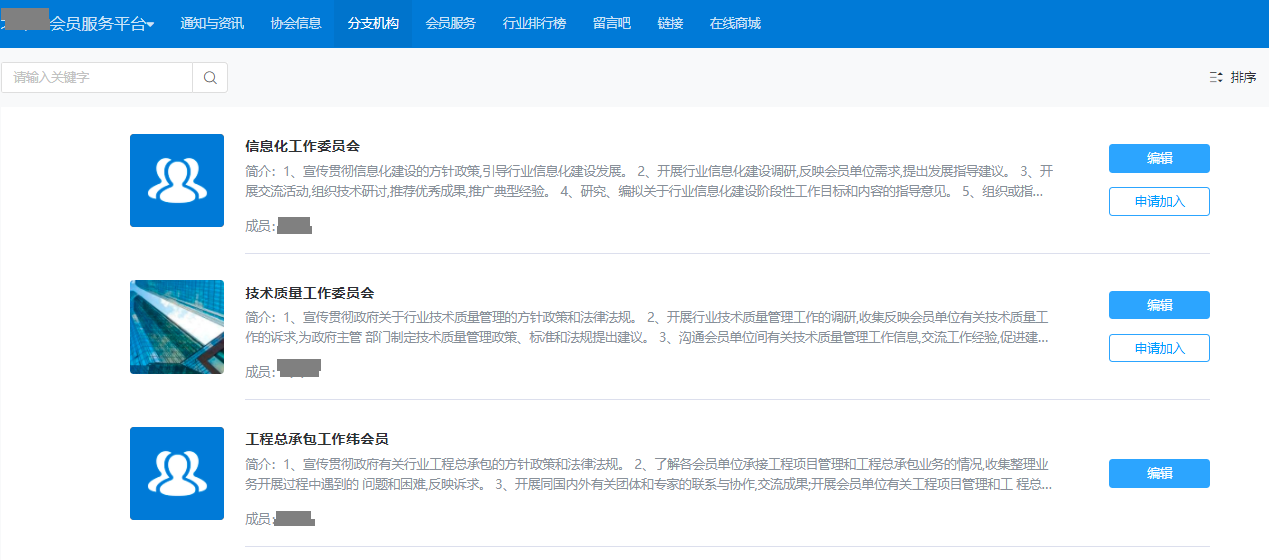This screenshot has height=560, width=1269.
Task: Open the 在线商城 menu item
Action: point(735,24)
